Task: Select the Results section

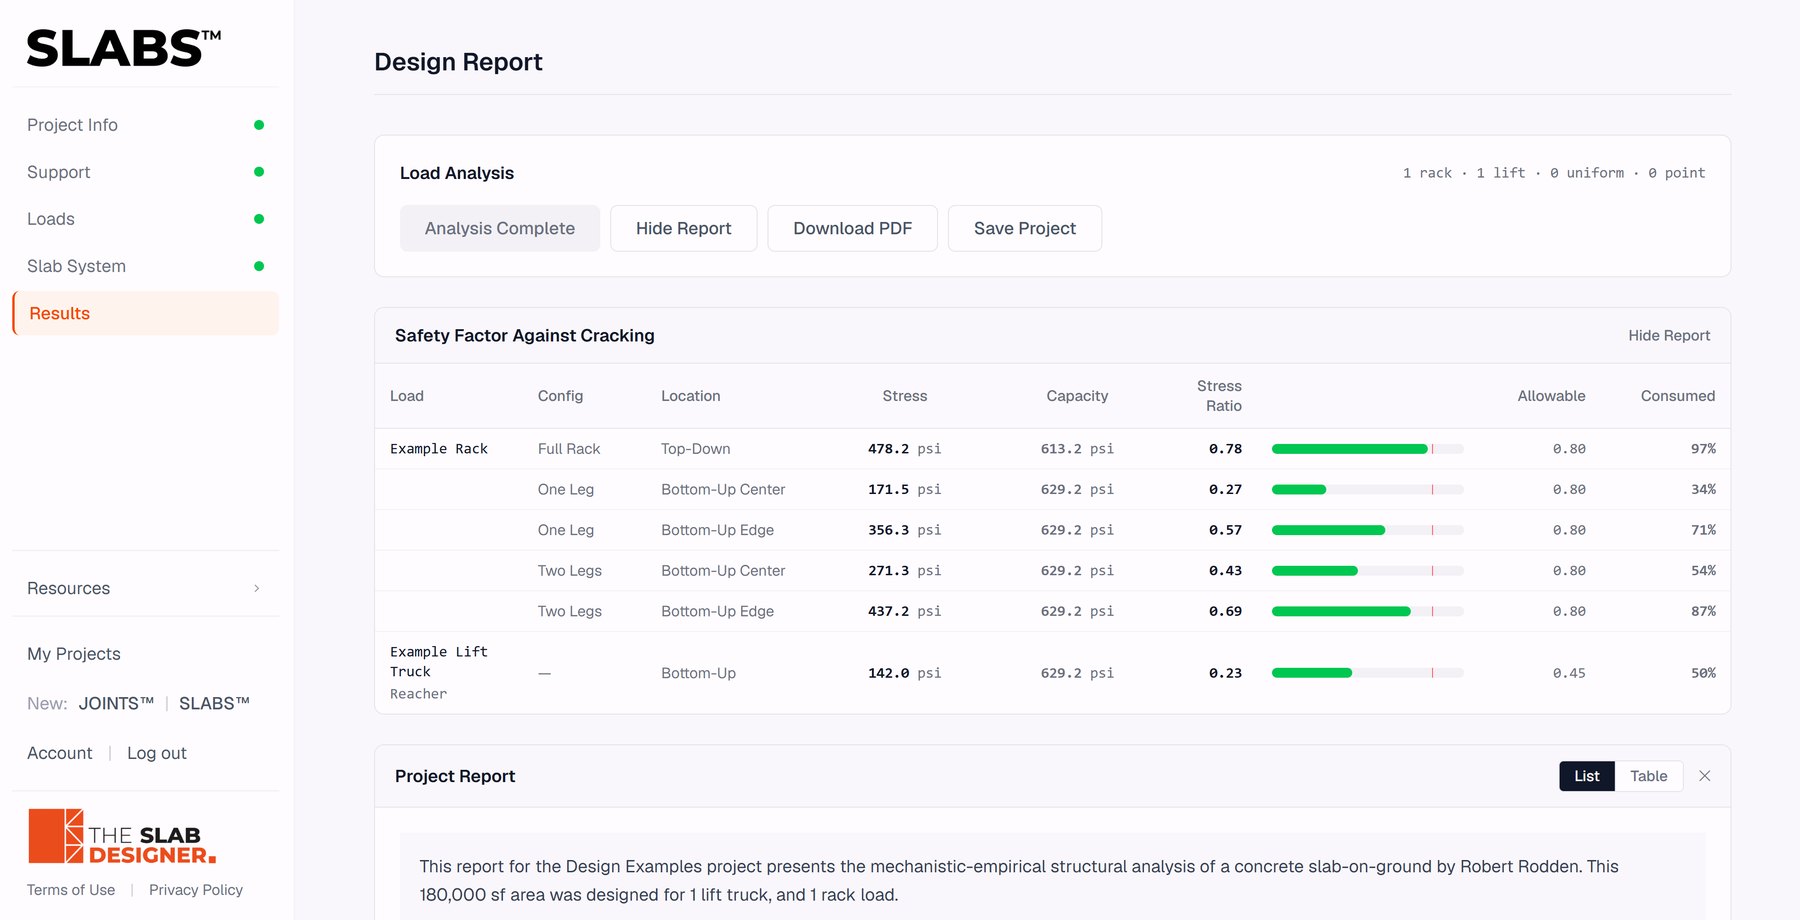Action: [x=146, y=313]
